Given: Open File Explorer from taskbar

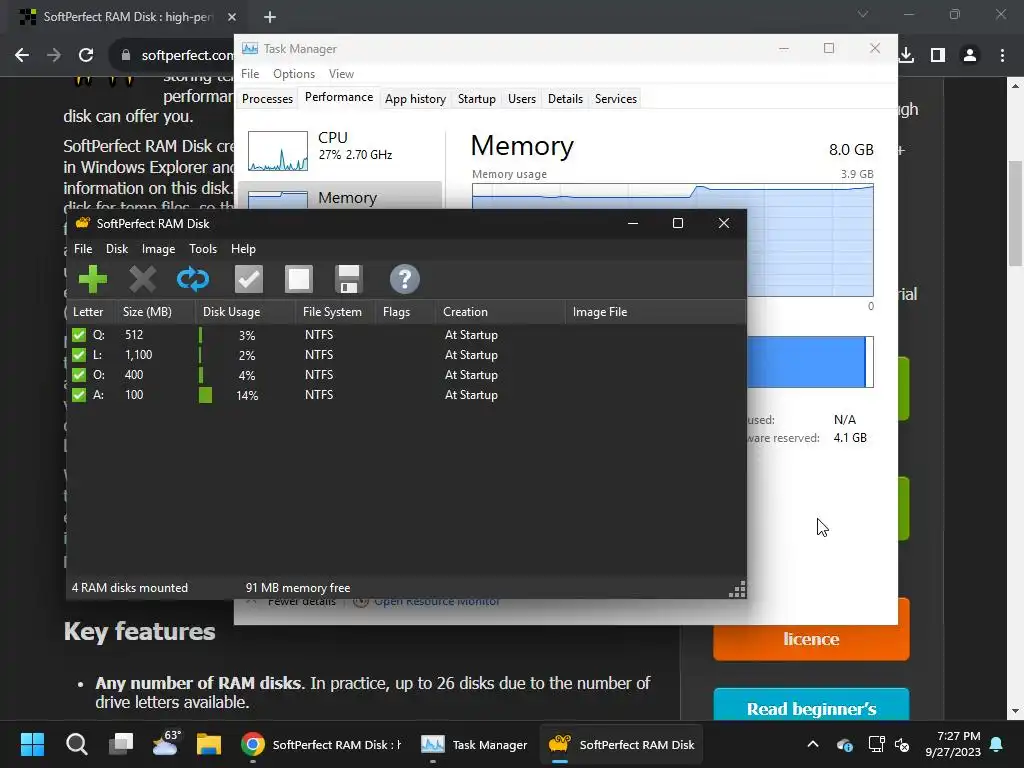Looking at the screenshot, I should [208, 744].
